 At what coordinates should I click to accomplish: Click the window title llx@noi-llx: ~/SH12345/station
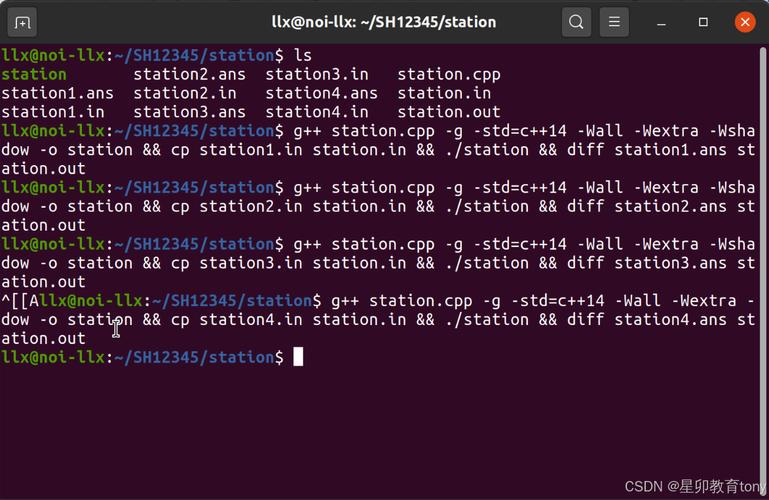click(x=384, y=23)
